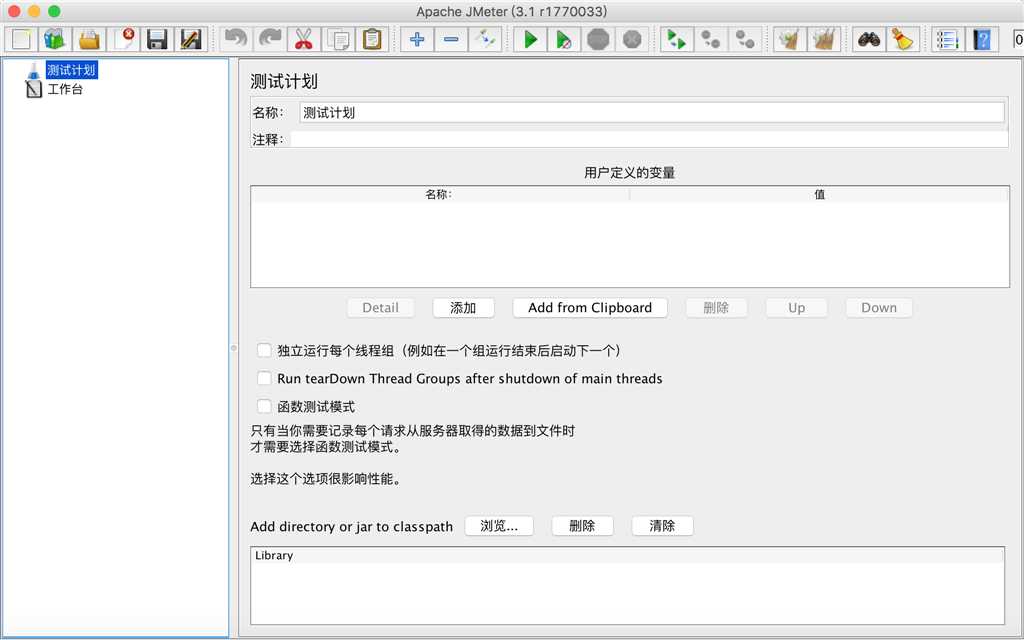Open the Templates icon in the toolbar
Viewport: 1024px width, 640px height.
click(x=55, y=39)
